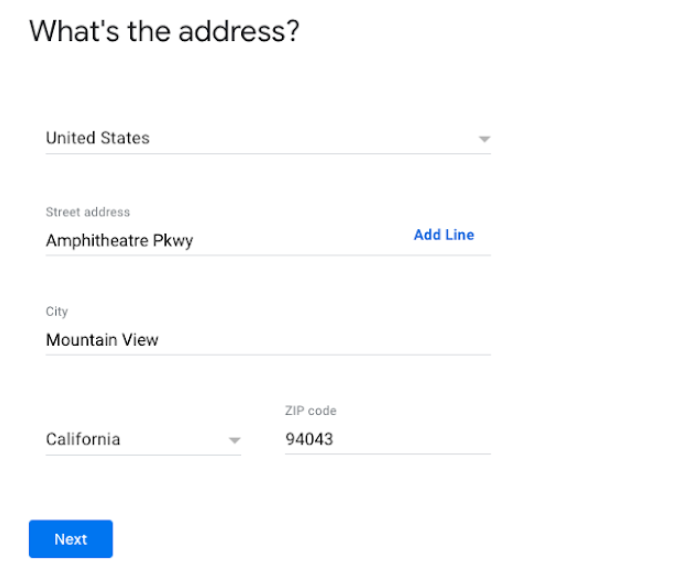Click the Add Line link

pos(444,235)
